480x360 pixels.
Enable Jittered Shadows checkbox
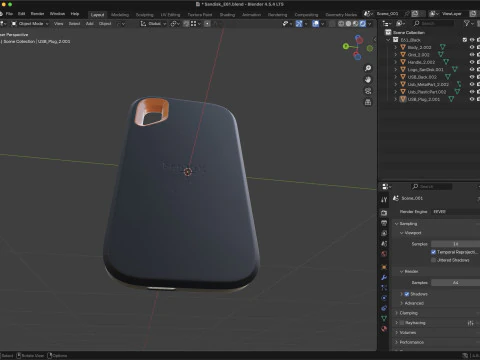point(433,260)
